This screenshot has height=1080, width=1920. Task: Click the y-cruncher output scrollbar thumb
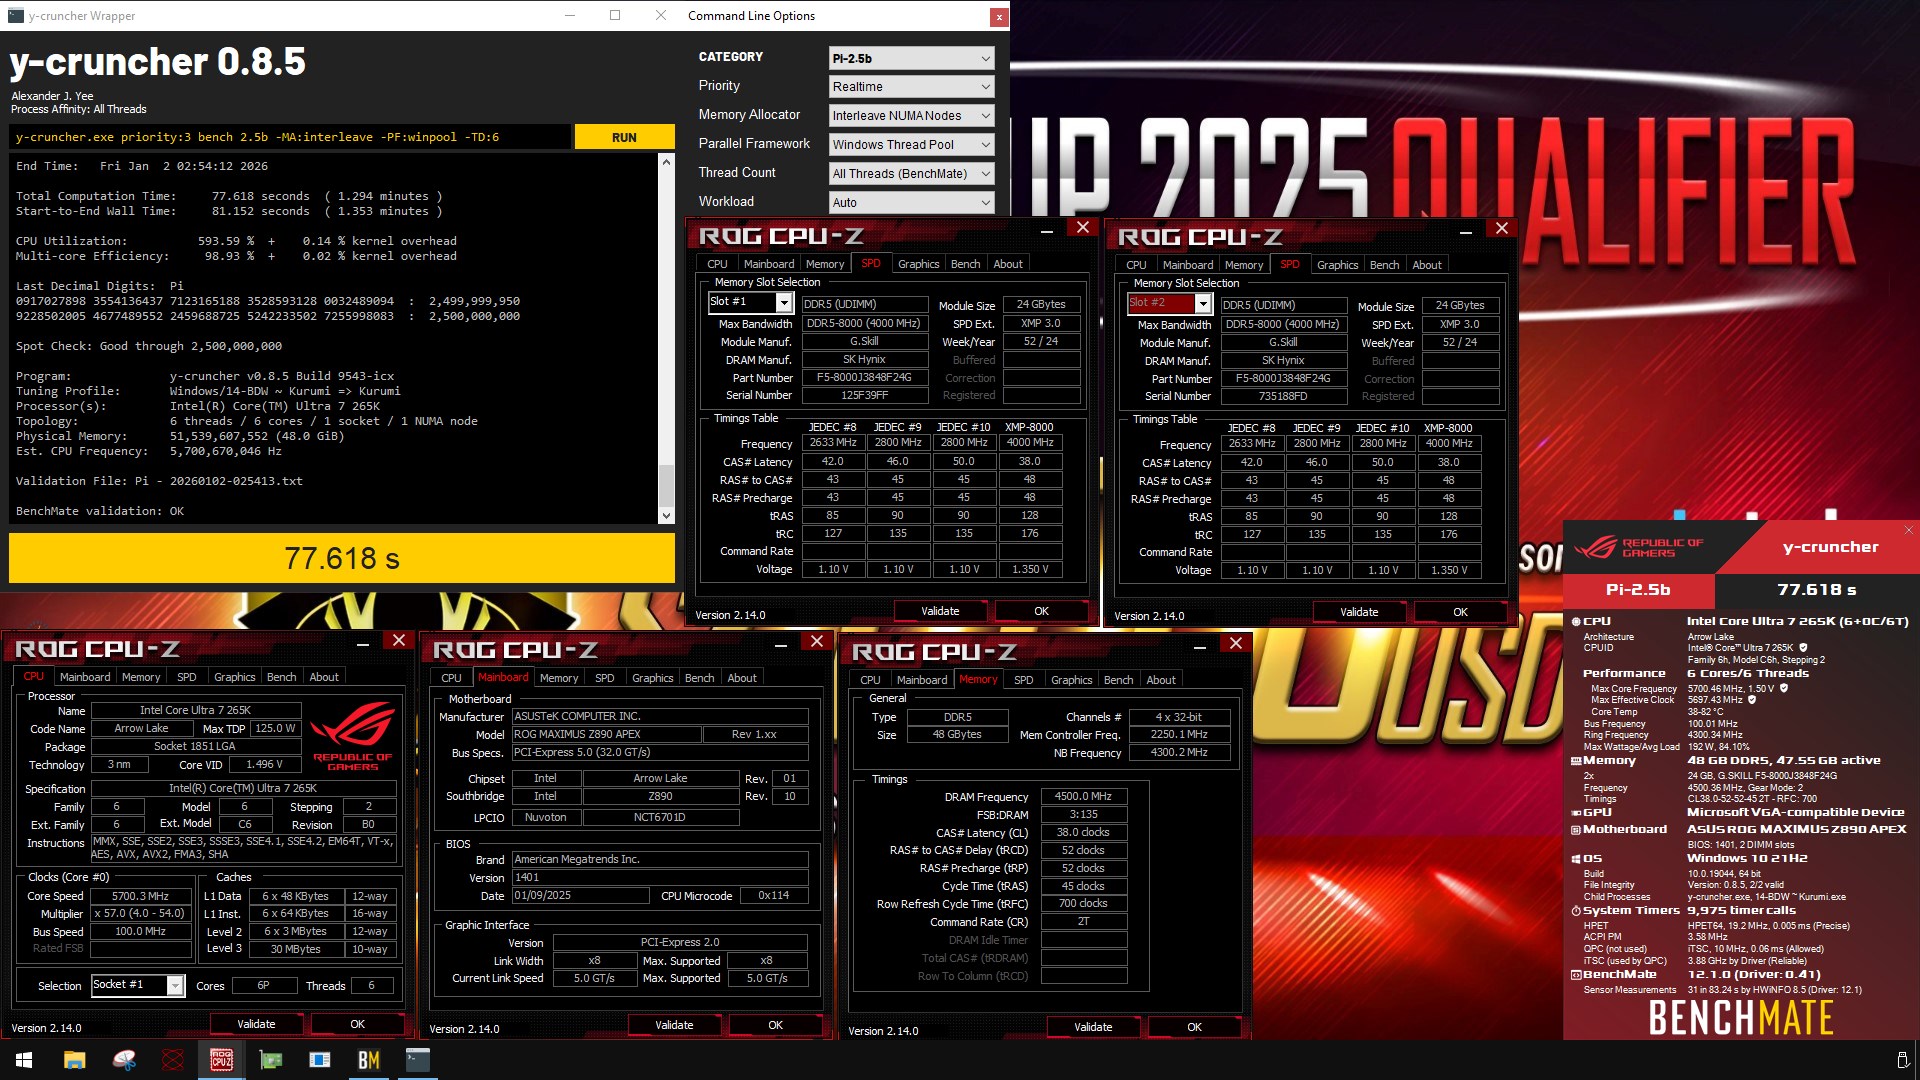point(666,485)
